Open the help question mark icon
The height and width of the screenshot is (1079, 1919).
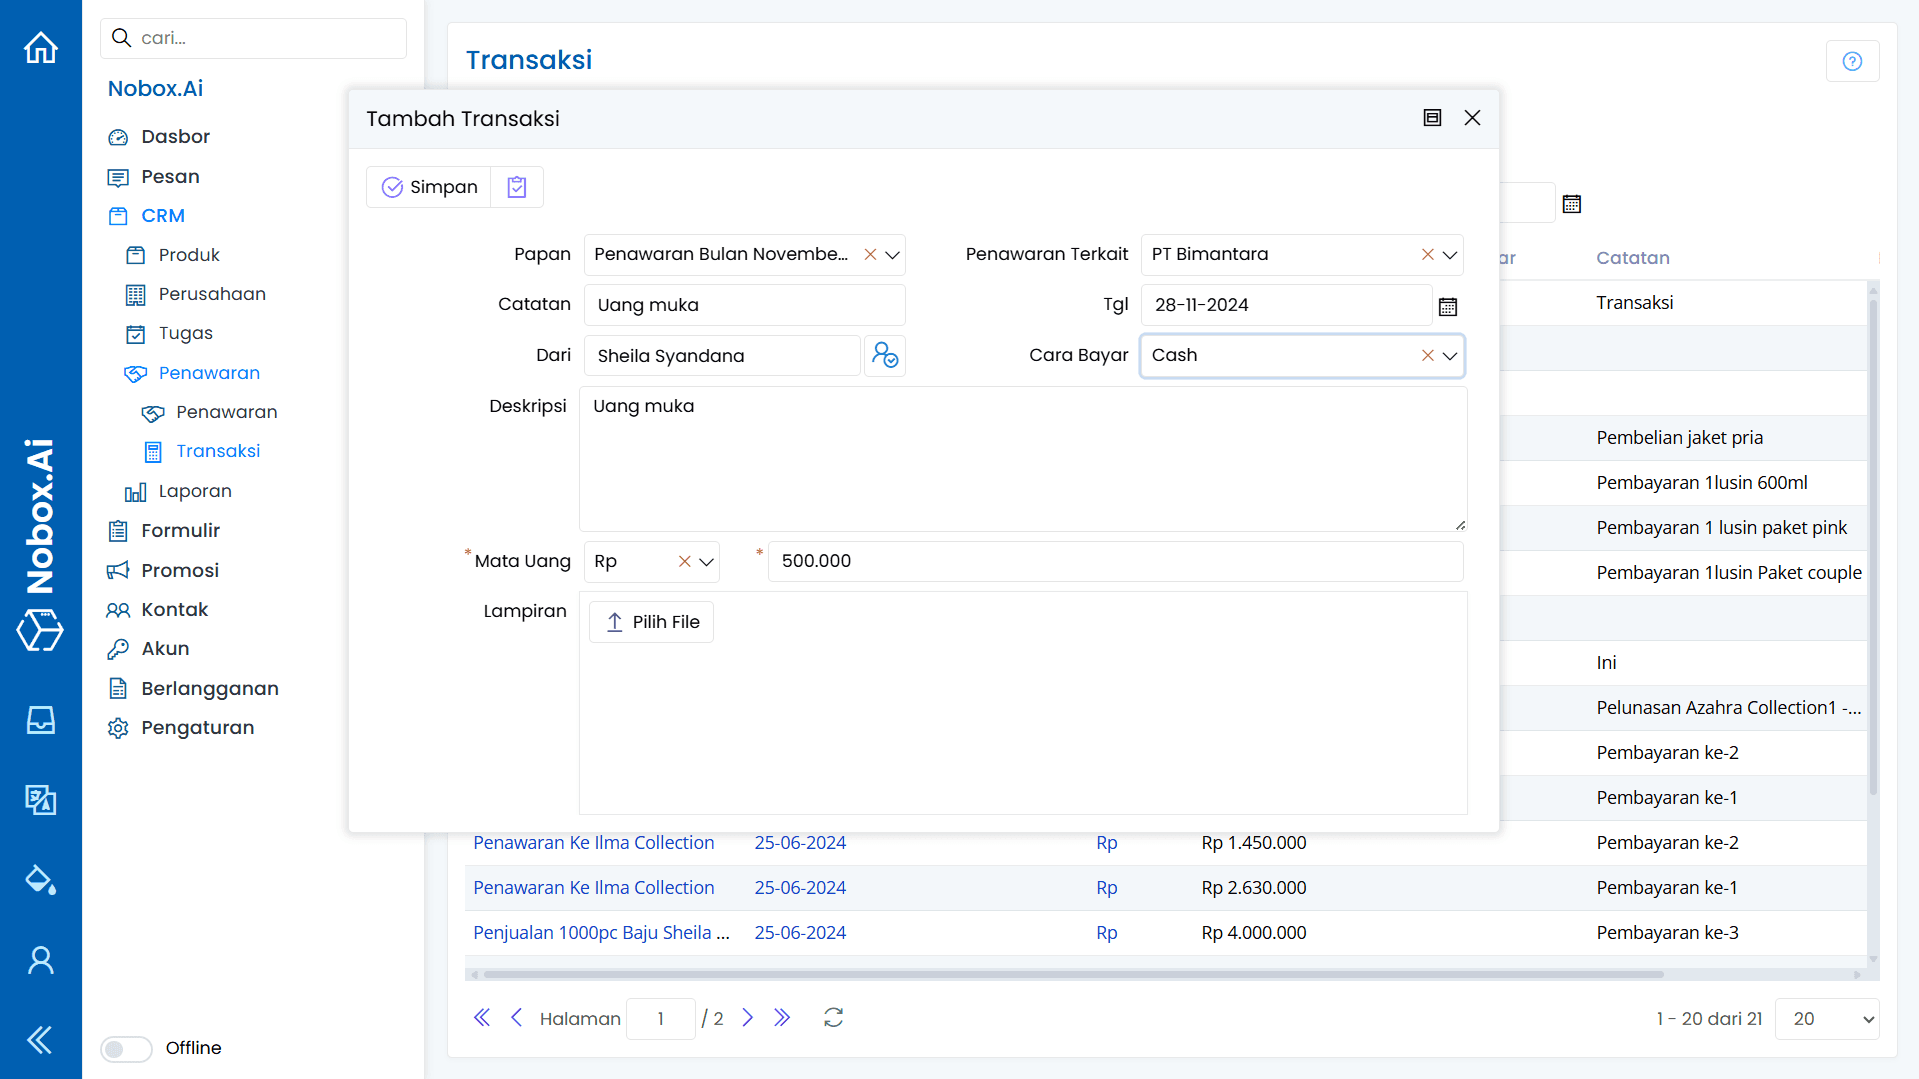click(x=1852, y=60)
